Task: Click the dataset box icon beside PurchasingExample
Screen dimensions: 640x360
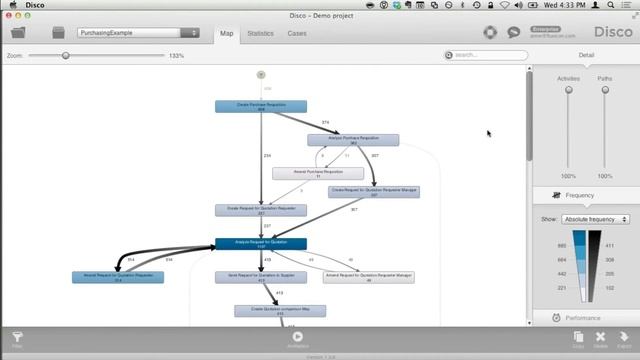Action: [x=58, y=33]
